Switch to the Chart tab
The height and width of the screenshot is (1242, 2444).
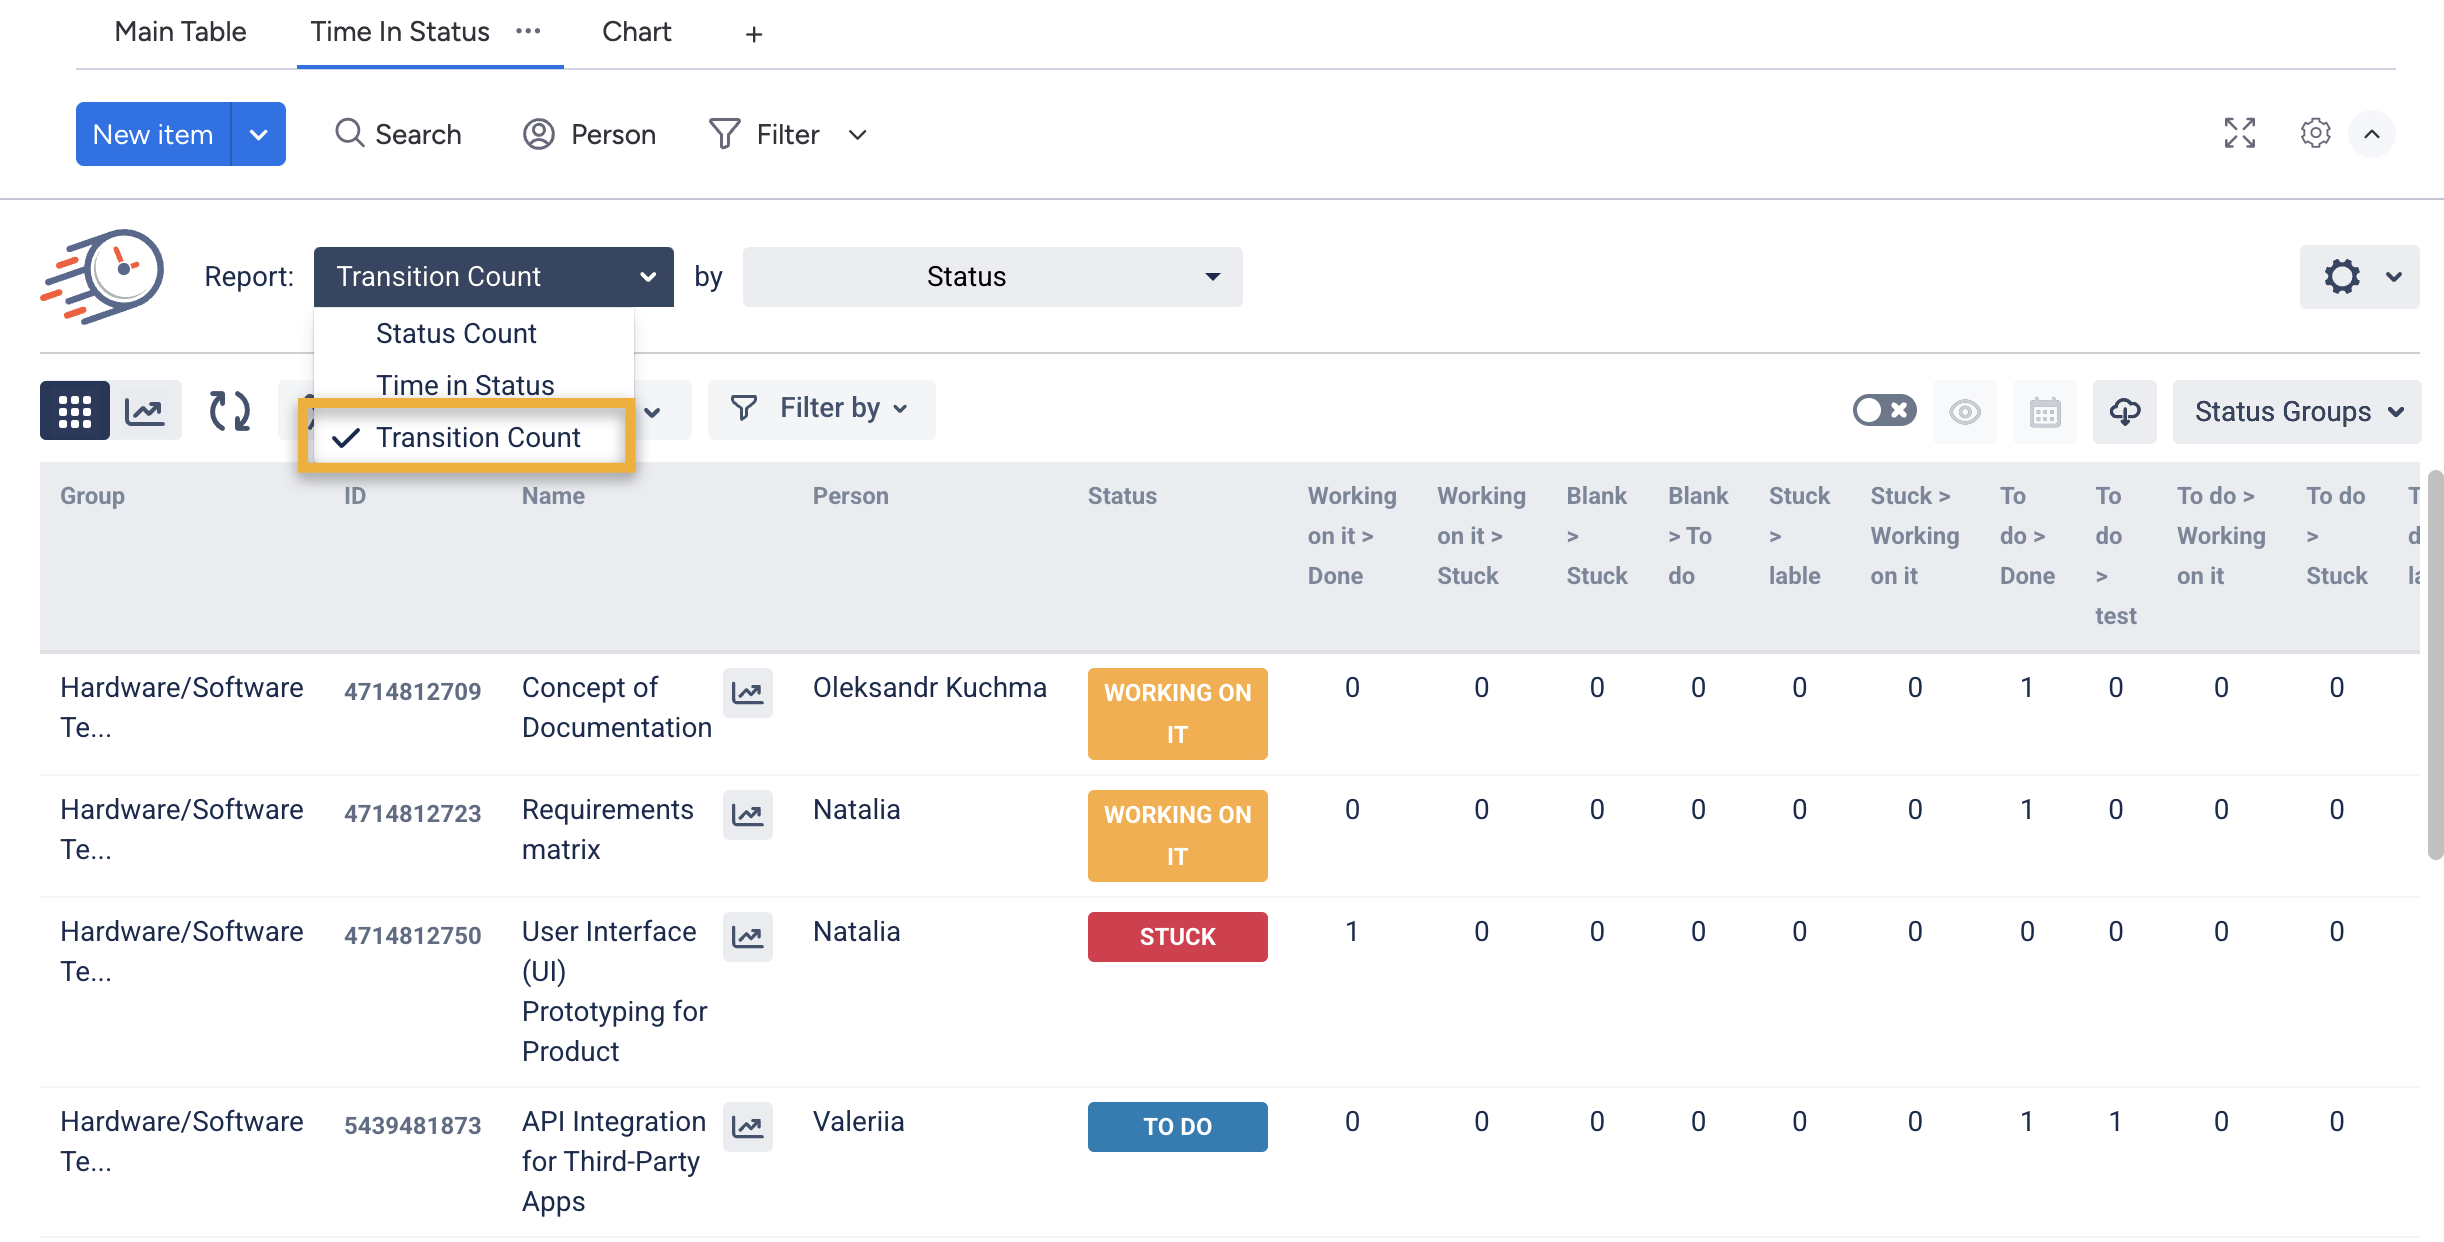(636, 32)
